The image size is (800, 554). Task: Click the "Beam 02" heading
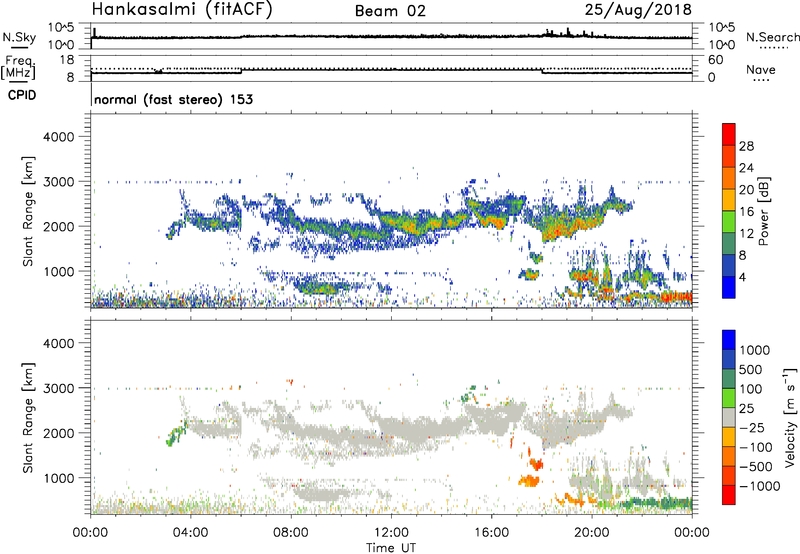point(390,11)
